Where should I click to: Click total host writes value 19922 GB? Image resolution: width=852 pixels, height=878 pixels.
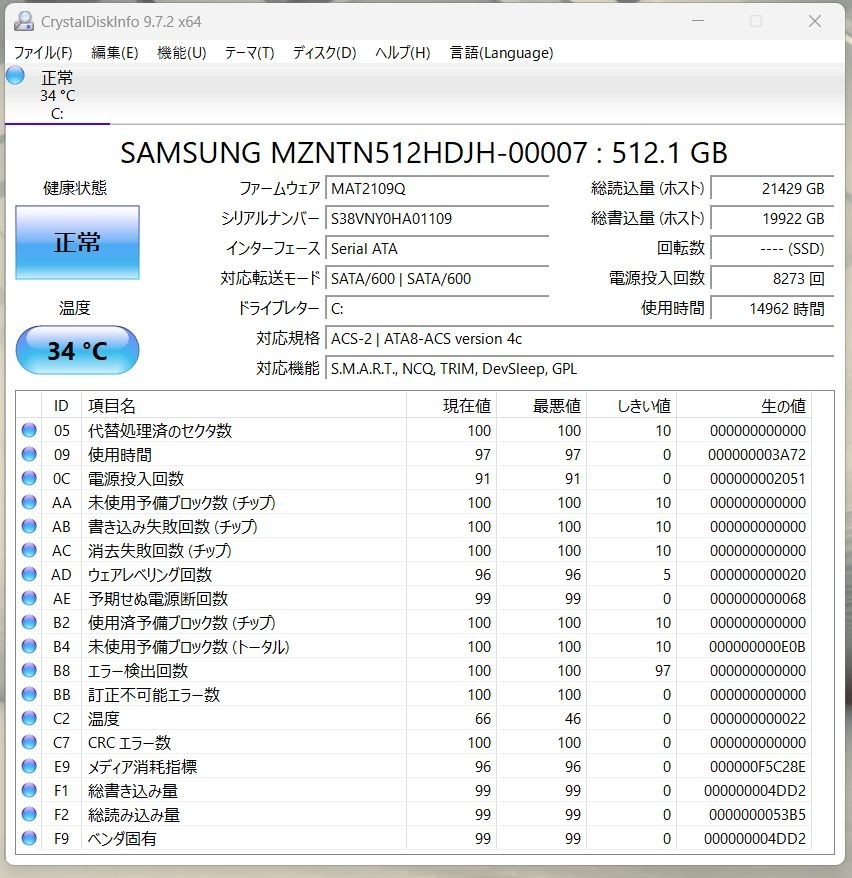click(772, 218)
